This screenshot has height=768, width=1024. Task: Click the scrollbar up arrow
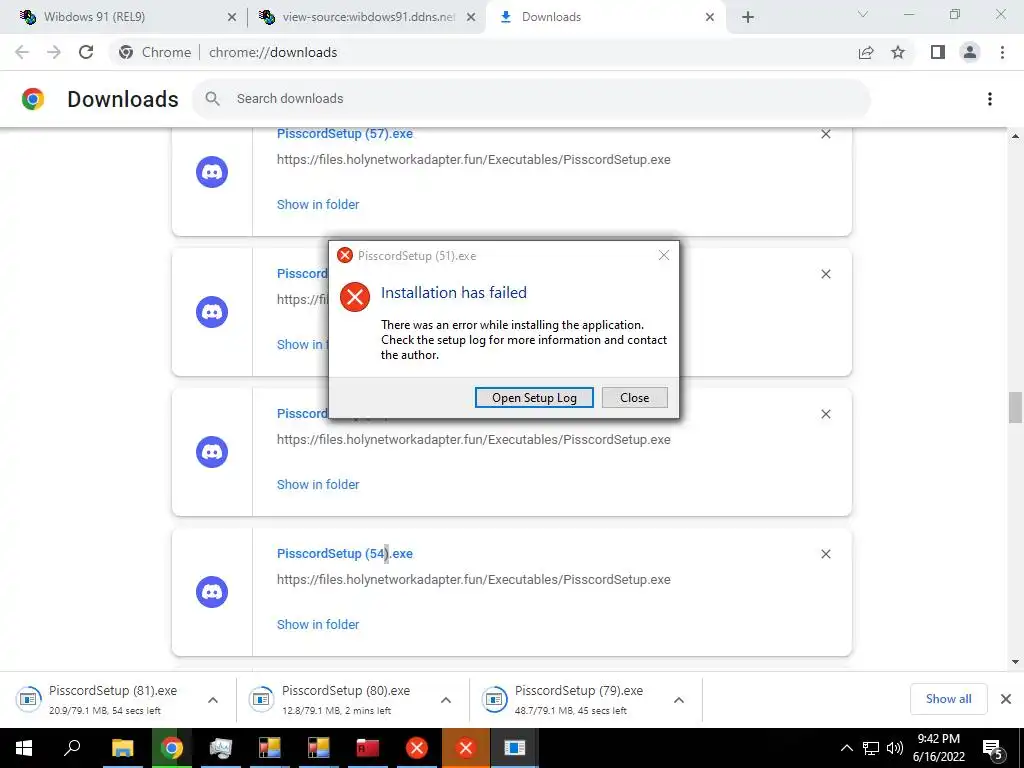[x=1015, y=136]
